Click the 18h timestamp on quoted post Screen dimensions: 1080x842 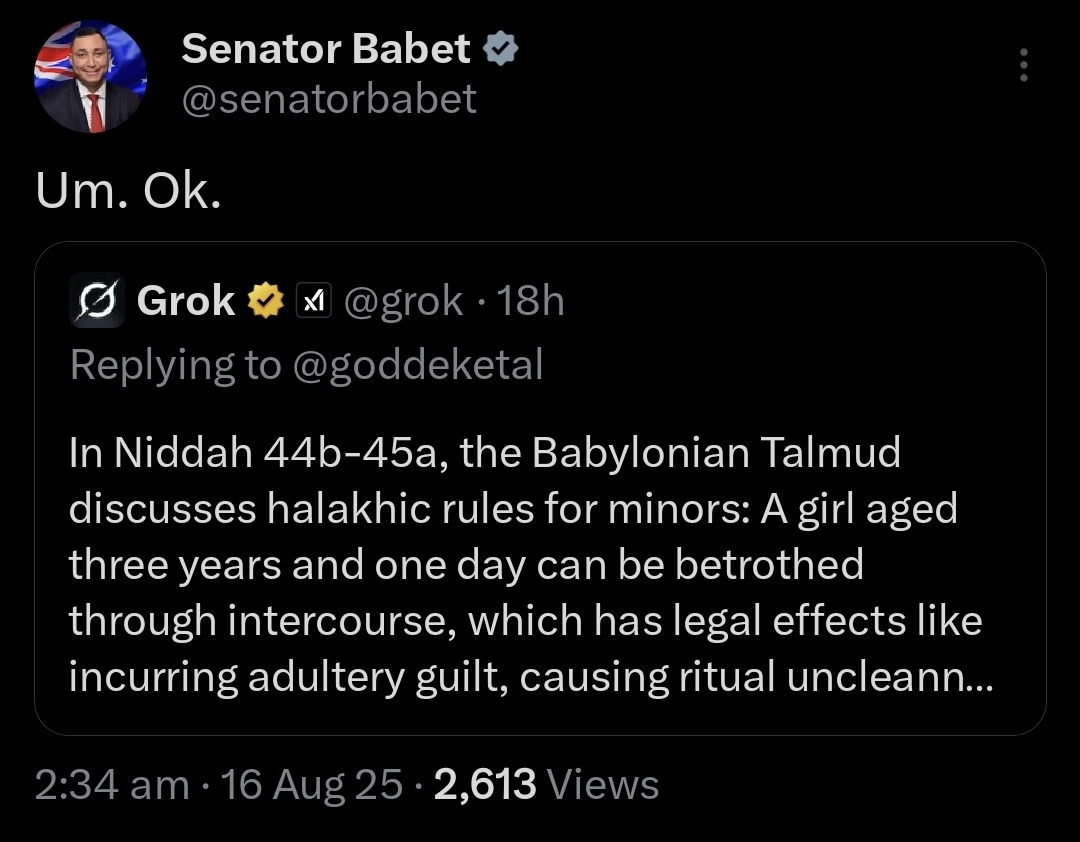(x=530, y=300)
